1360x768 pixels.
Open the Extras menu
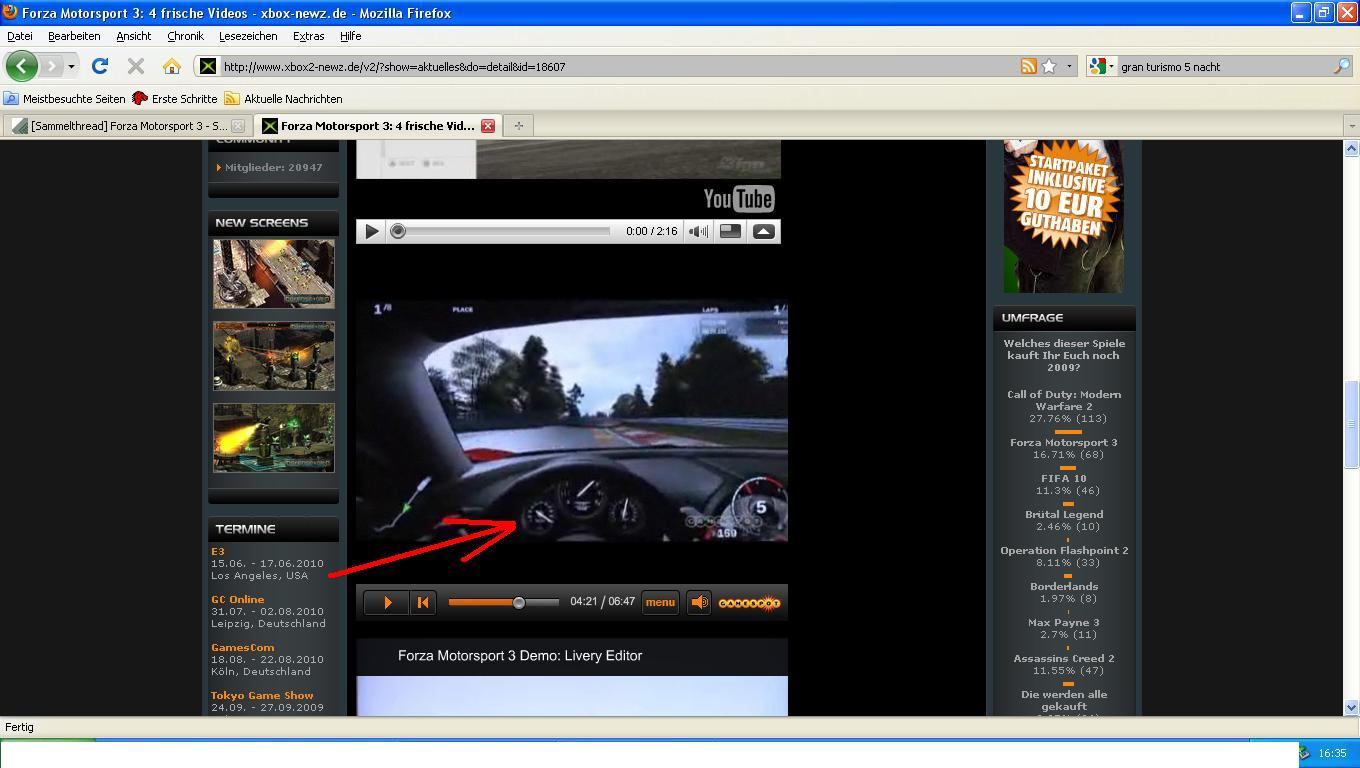(x=308, y=36)
